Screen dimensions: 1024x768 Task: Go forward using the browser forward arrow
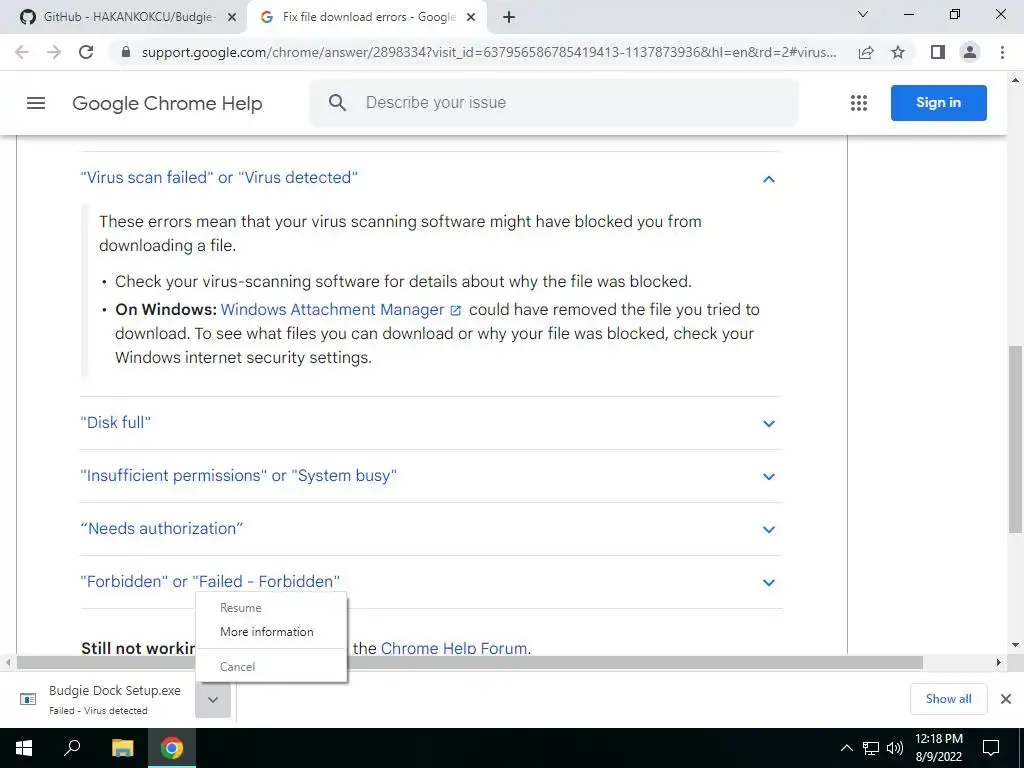[x=54, y=52]
